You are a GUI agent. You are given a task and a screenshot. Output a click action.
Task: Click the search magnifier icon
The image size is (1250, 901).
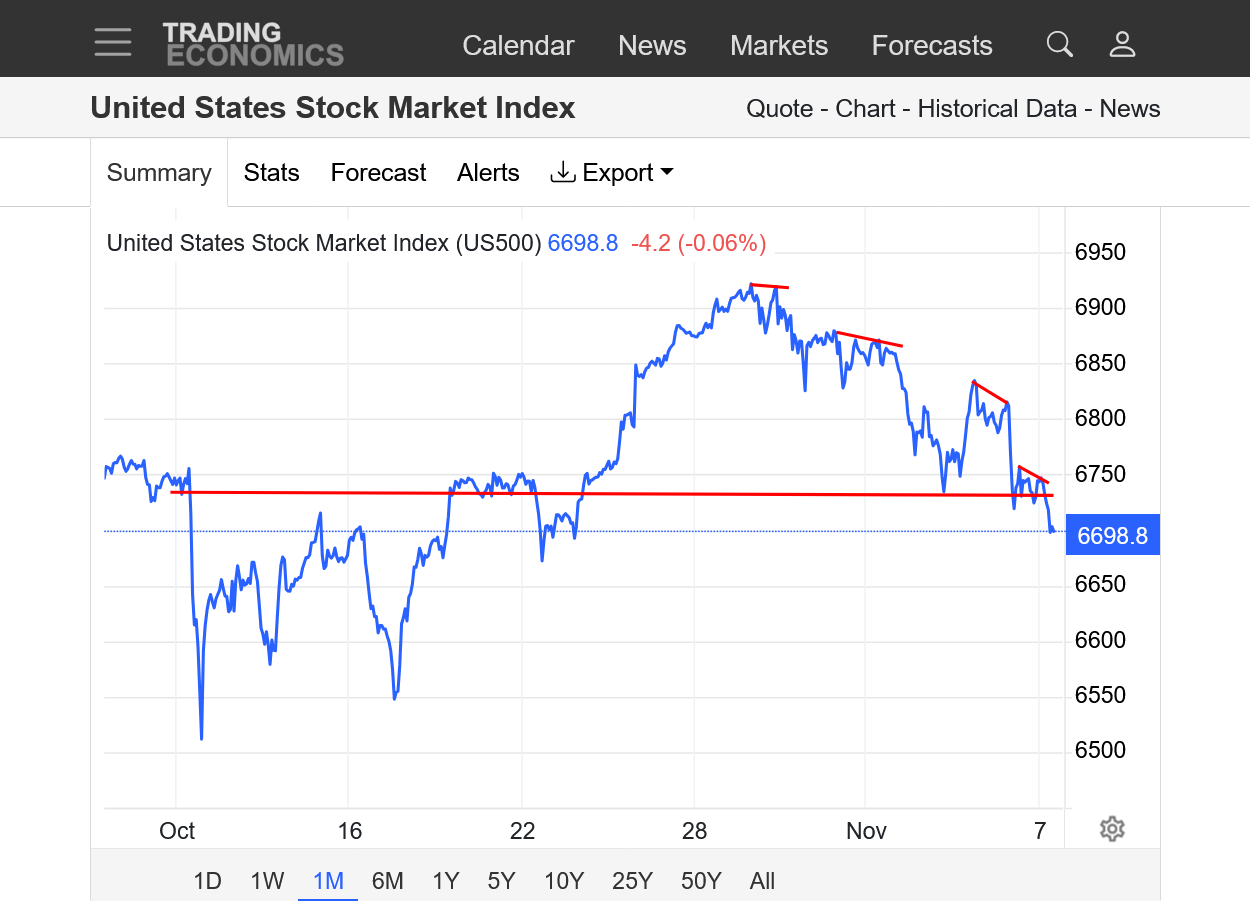(x=1059, y=44)
